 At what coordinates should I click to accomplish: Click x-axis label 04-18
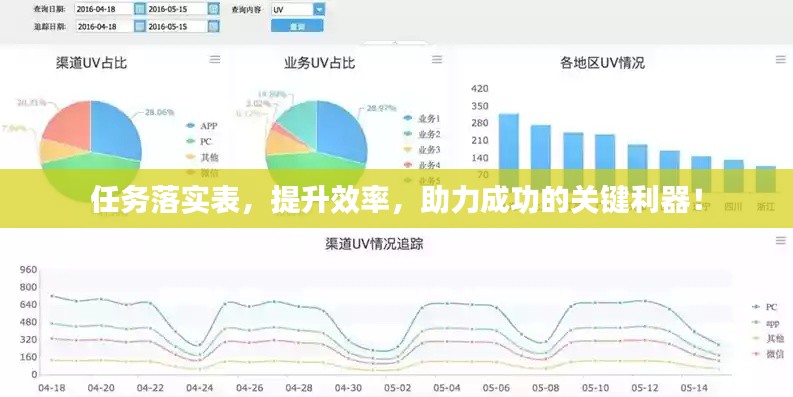tap(51, 388)
